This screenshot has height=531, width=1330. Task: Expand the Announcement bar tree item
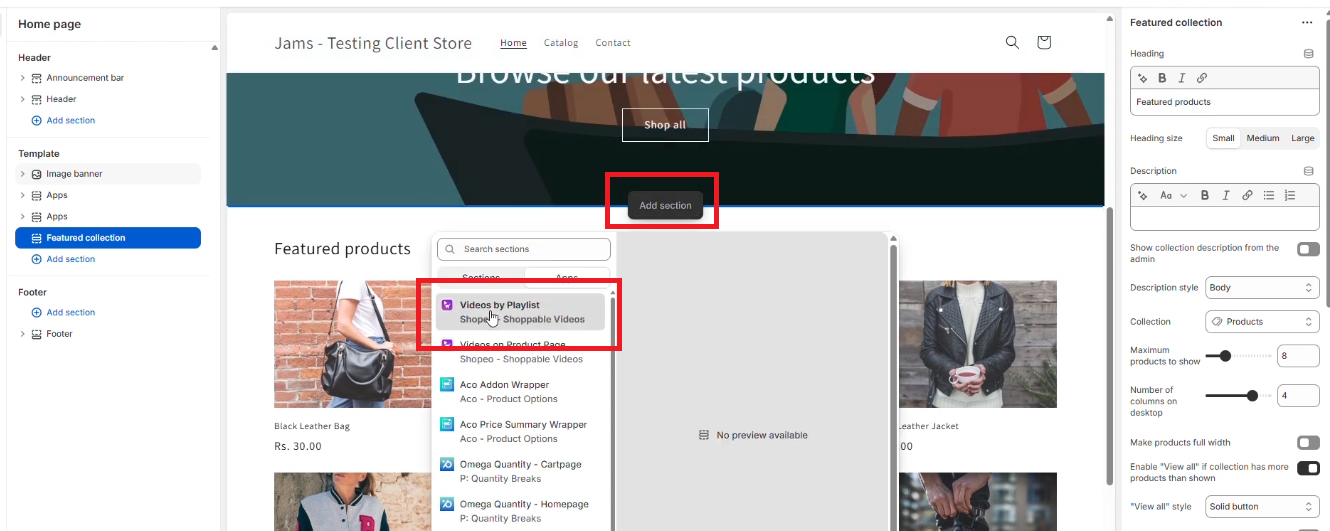23,78
